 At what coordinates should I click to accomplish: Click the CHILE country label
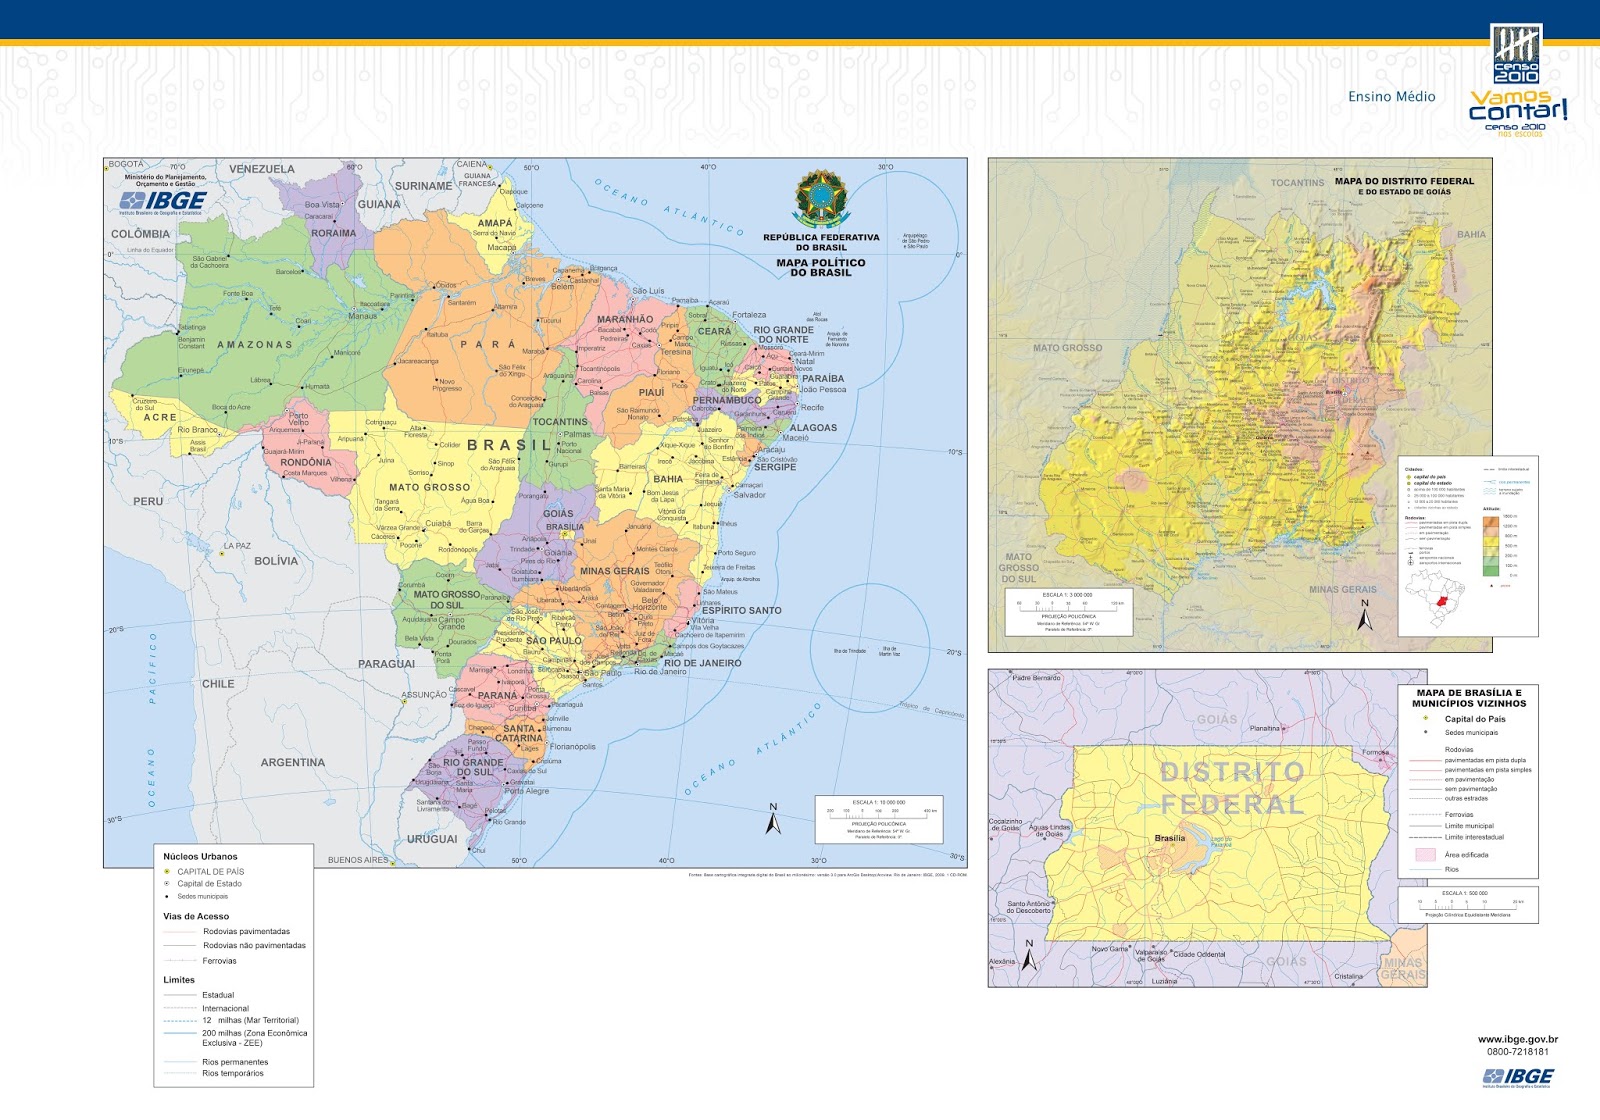coord(218,684)
